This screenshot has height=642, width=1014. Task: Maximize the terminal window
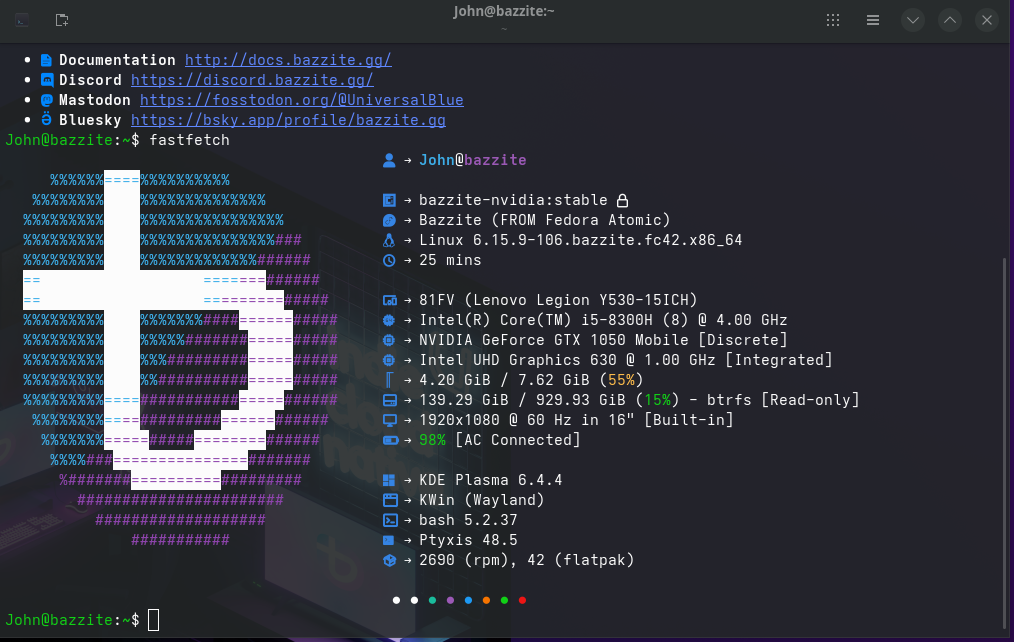coord(950,20)
